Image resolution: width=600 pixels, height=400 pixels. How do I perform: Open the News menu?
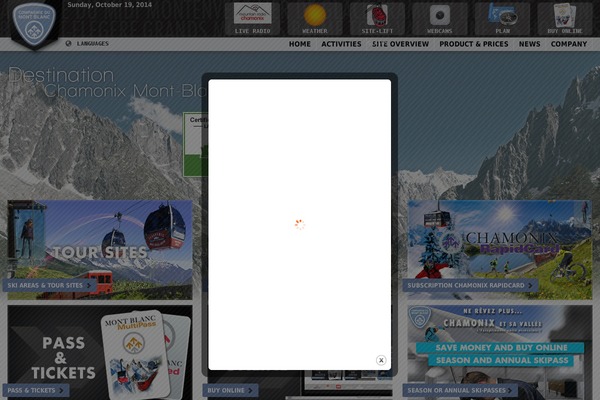530,44
